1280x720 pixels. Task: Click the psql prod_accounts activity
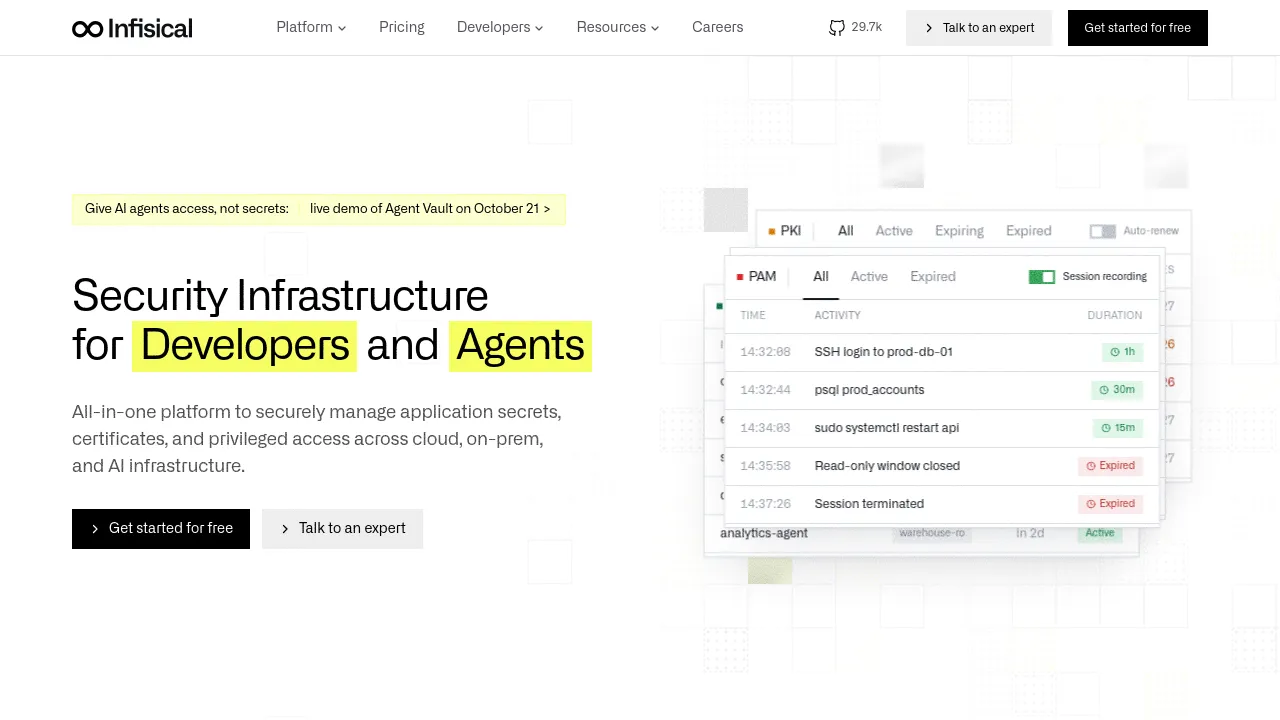pyautogui.click(x=869, y=390)
